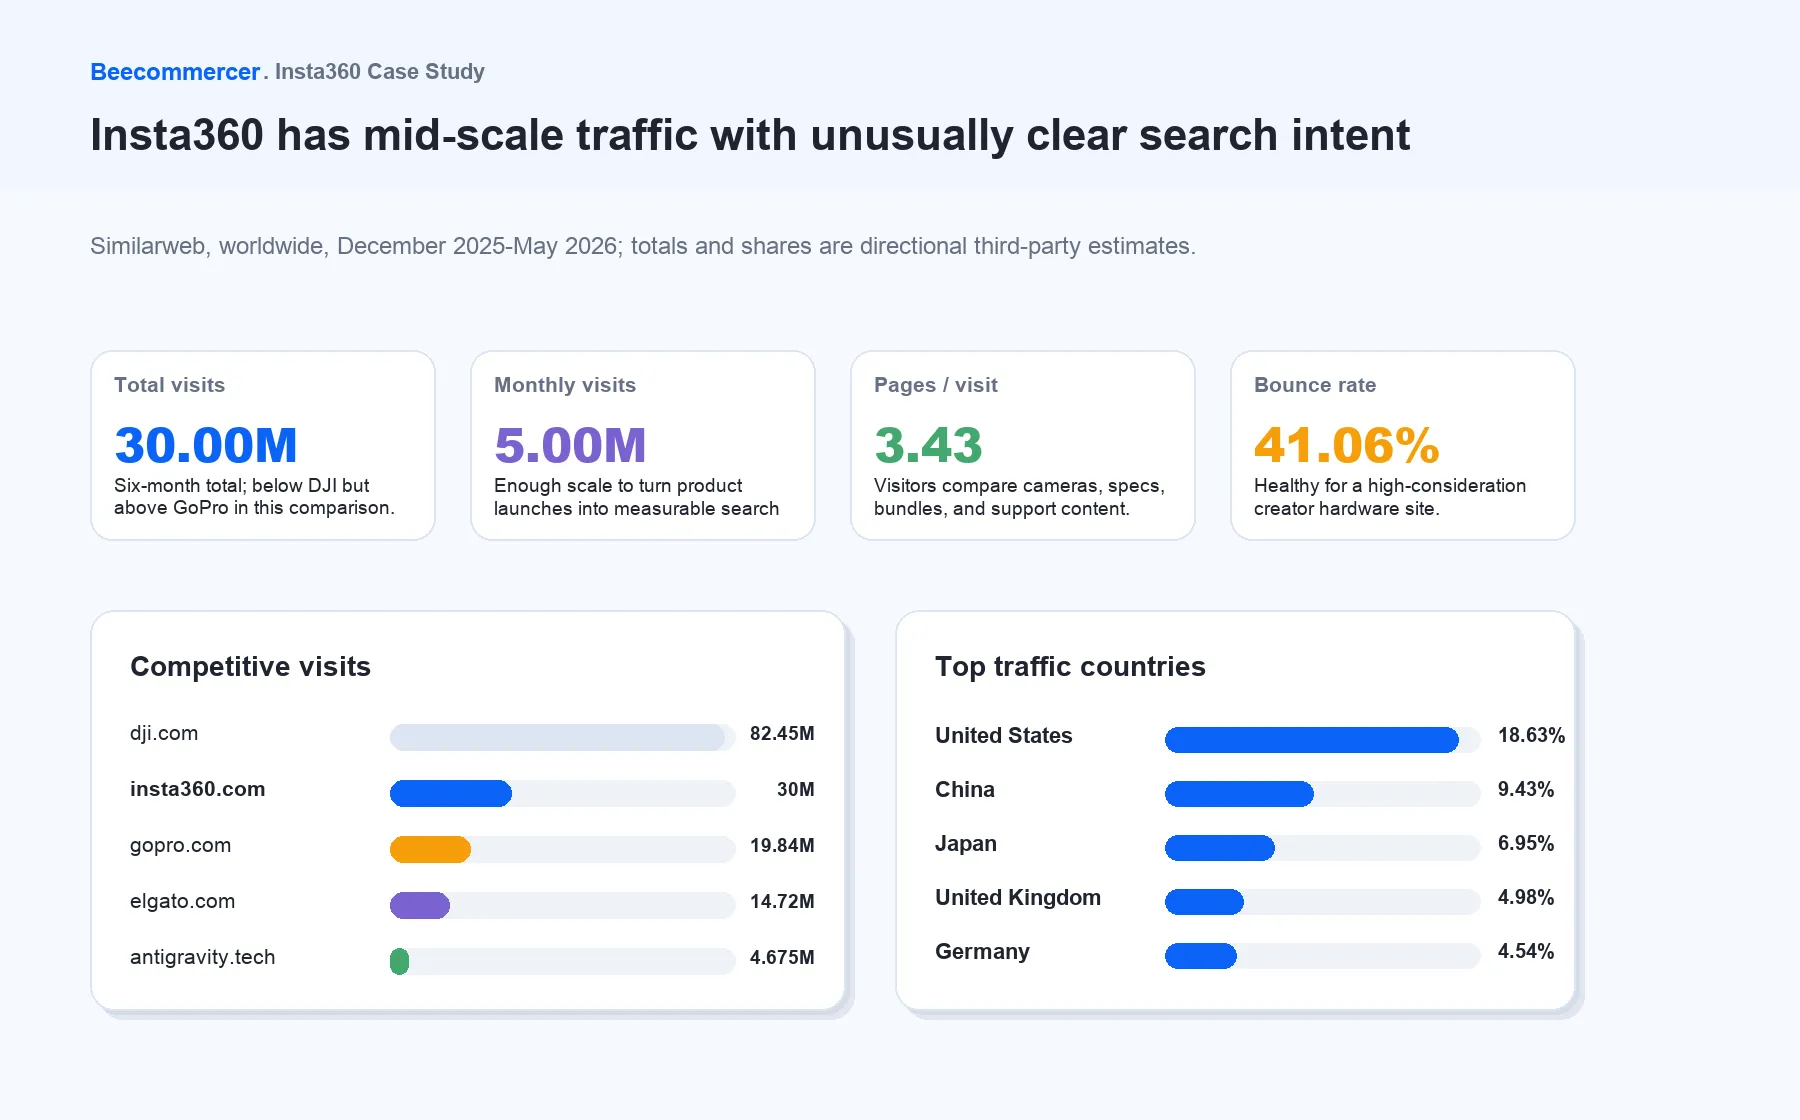Select the United Kingdom traffic bar
This screenshot has width=1800, height=1120.
1204,901
